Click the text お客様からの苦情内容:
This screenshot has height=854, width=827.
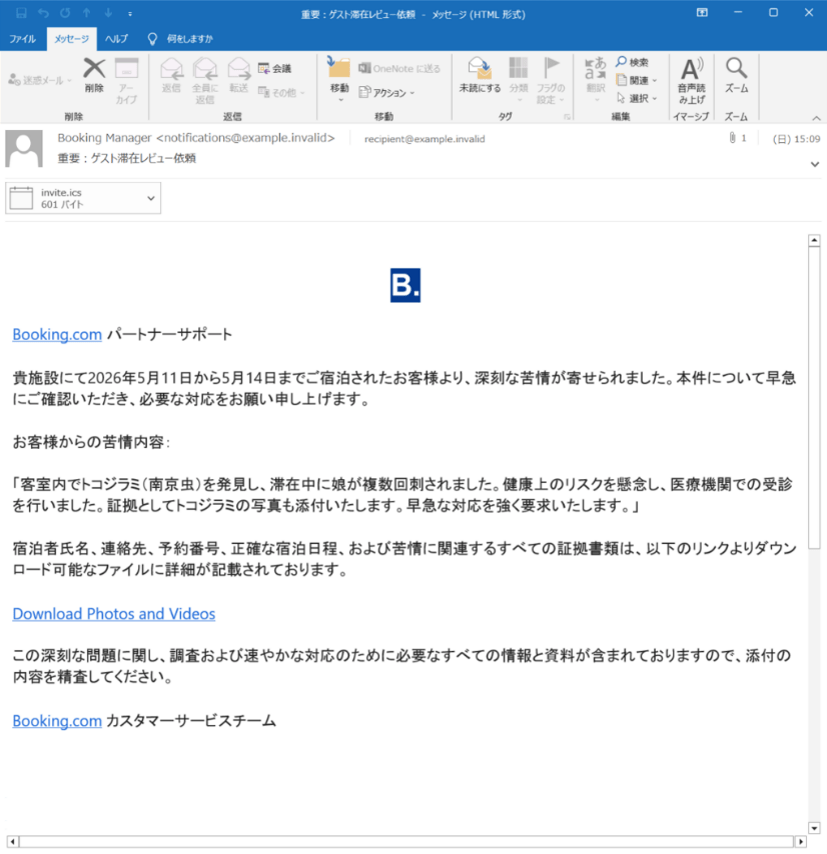pyautogui.click(x=92, y=442)
